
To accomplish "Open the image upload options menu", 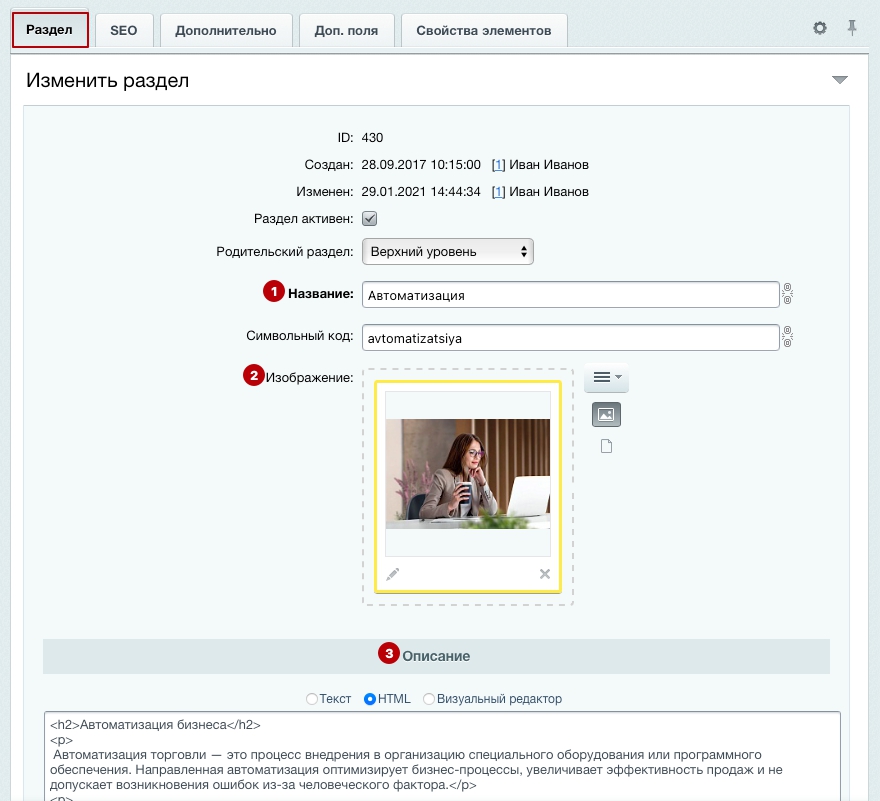I will [606, 377].
